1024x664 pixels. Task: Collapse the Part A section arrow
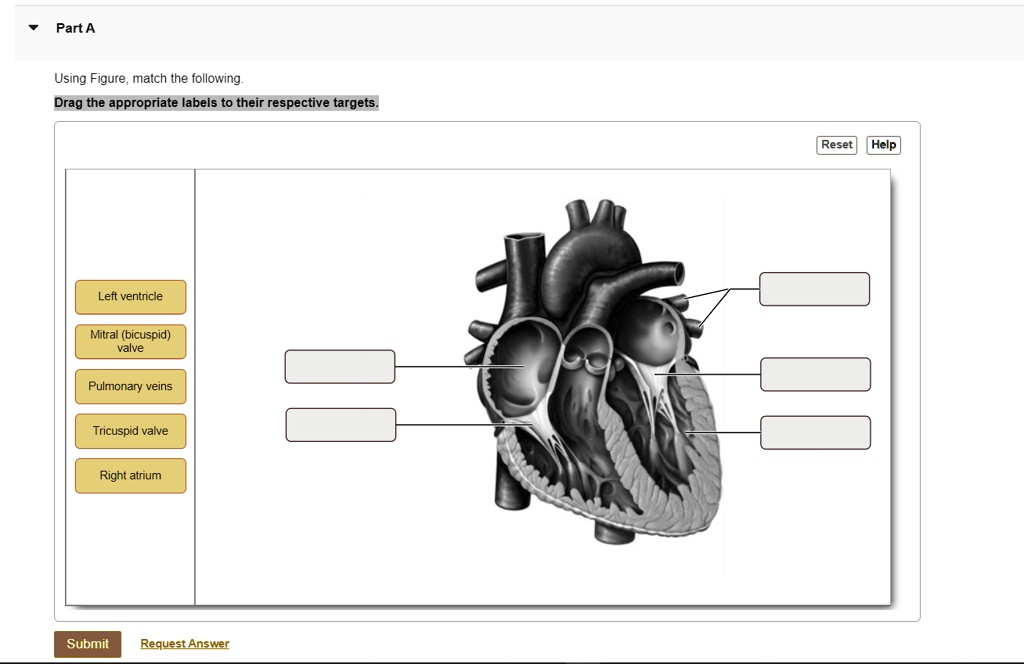click(34, 27)
